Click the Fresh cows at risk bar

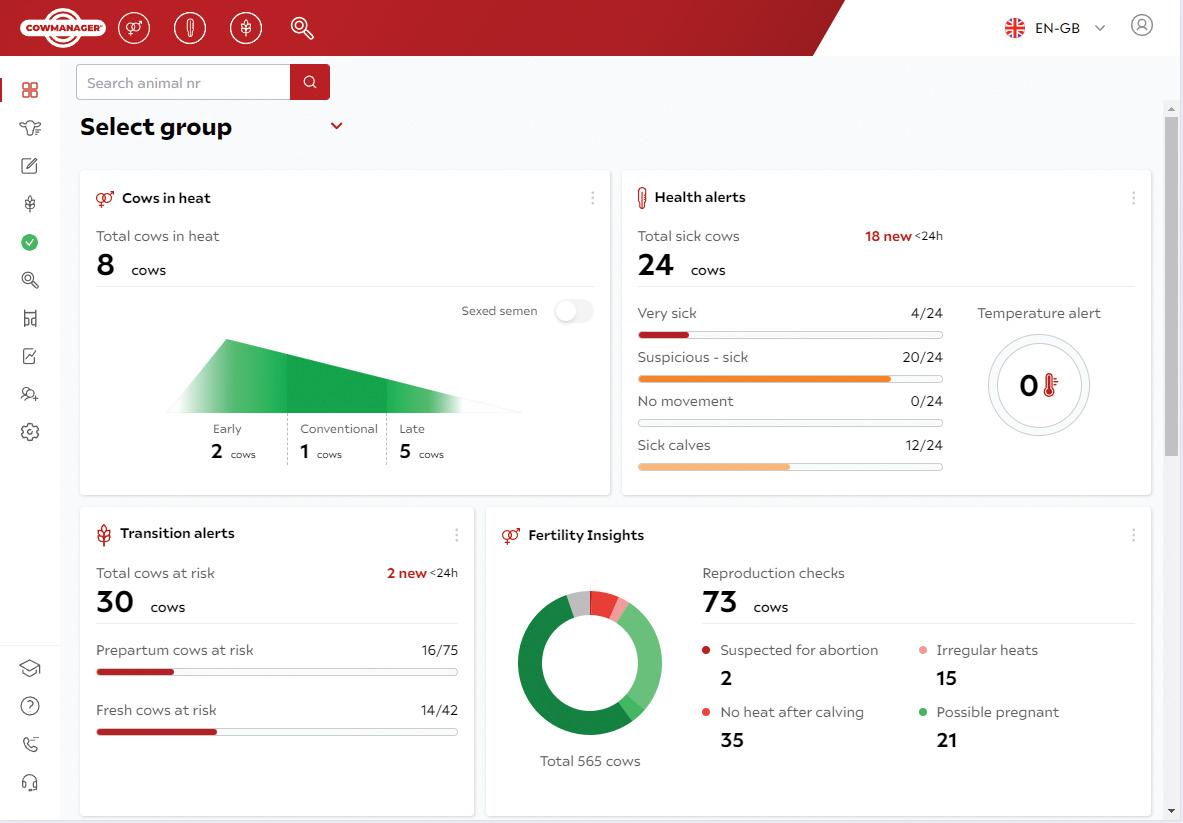point(277,732)
